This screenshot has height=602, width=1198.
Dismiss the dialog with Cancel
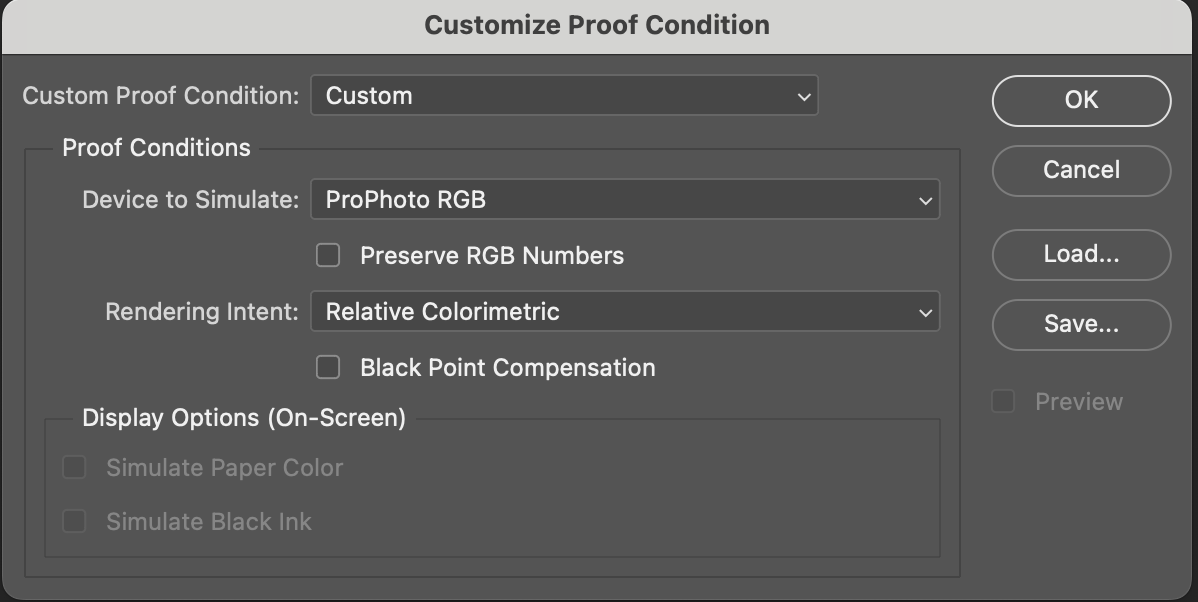[x=1081, y=170]
